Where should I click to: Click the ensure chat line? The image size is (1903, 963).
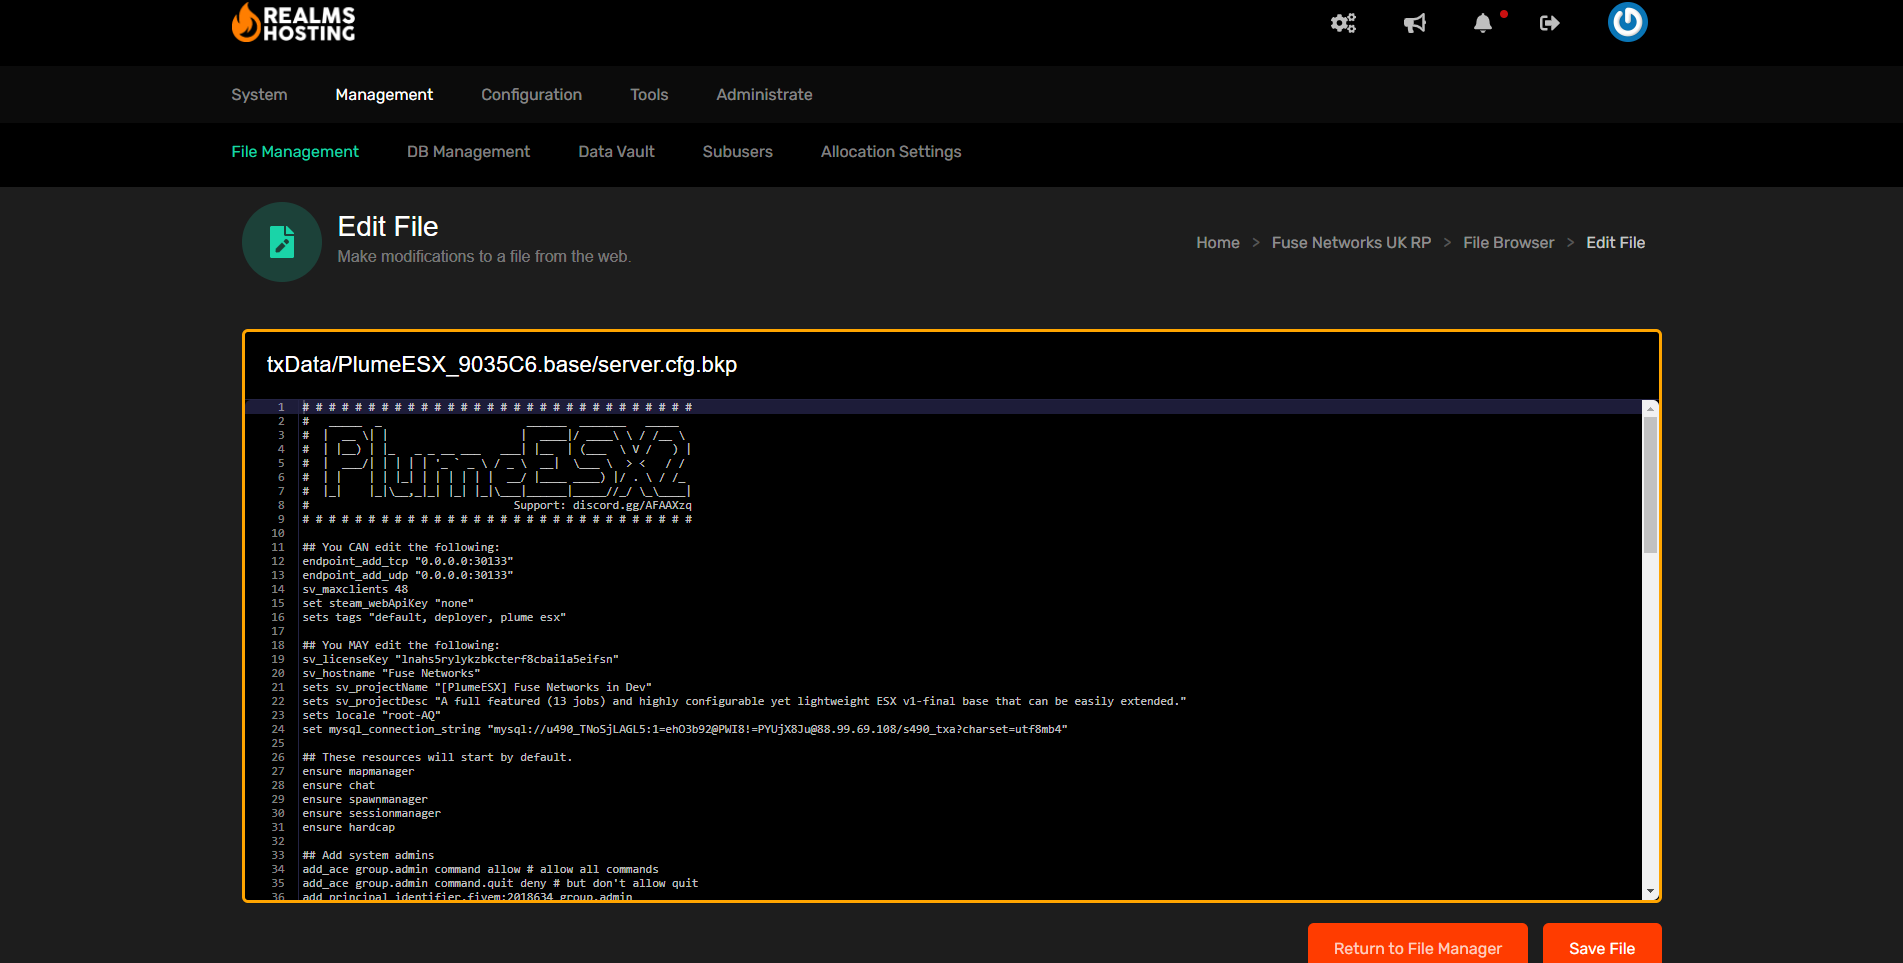point(338,785)
